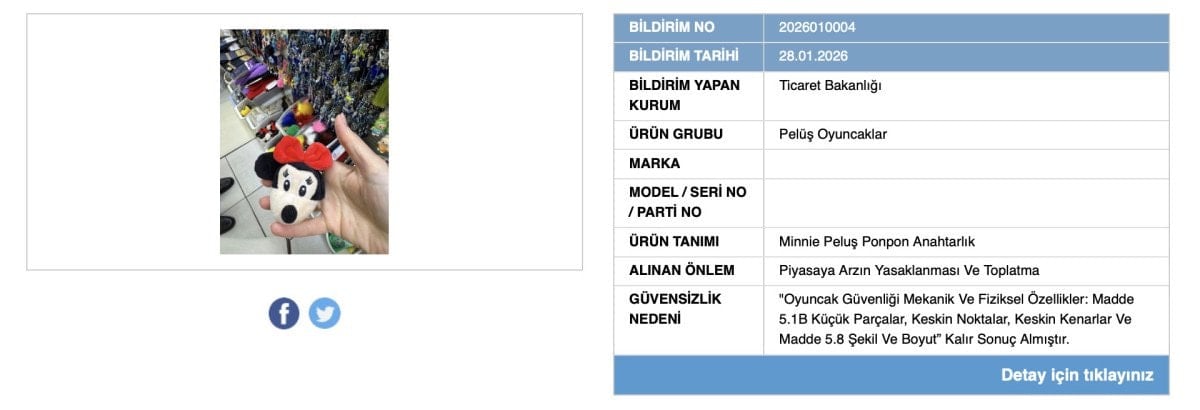This screenshot has height=410, width=1200.
Task: Click the notification number 2026010004
Action: coord(817,27)
